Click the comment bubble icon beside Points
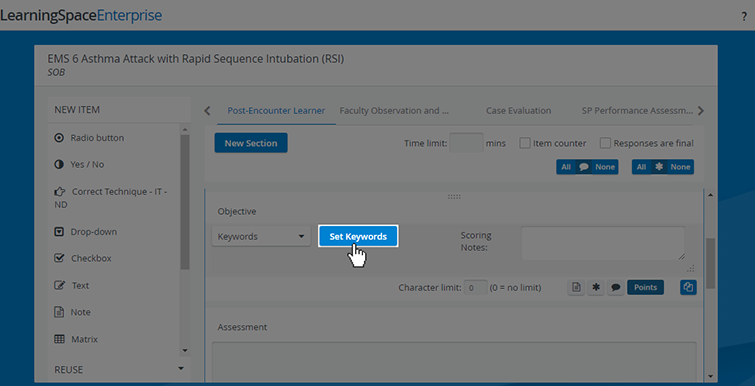755x386 pixels. [x=615, y=287]
